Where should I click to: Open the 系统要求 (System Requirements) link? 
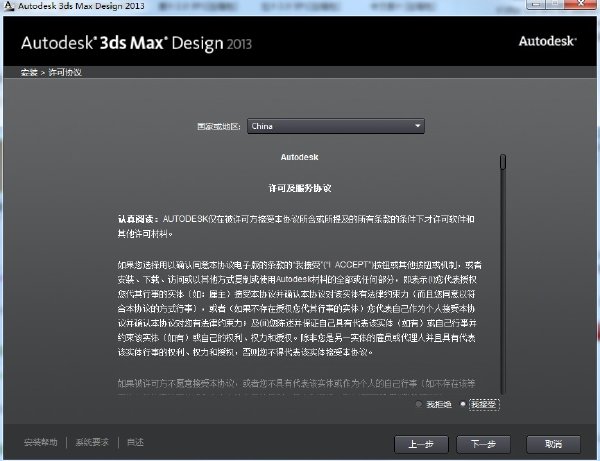92,442
